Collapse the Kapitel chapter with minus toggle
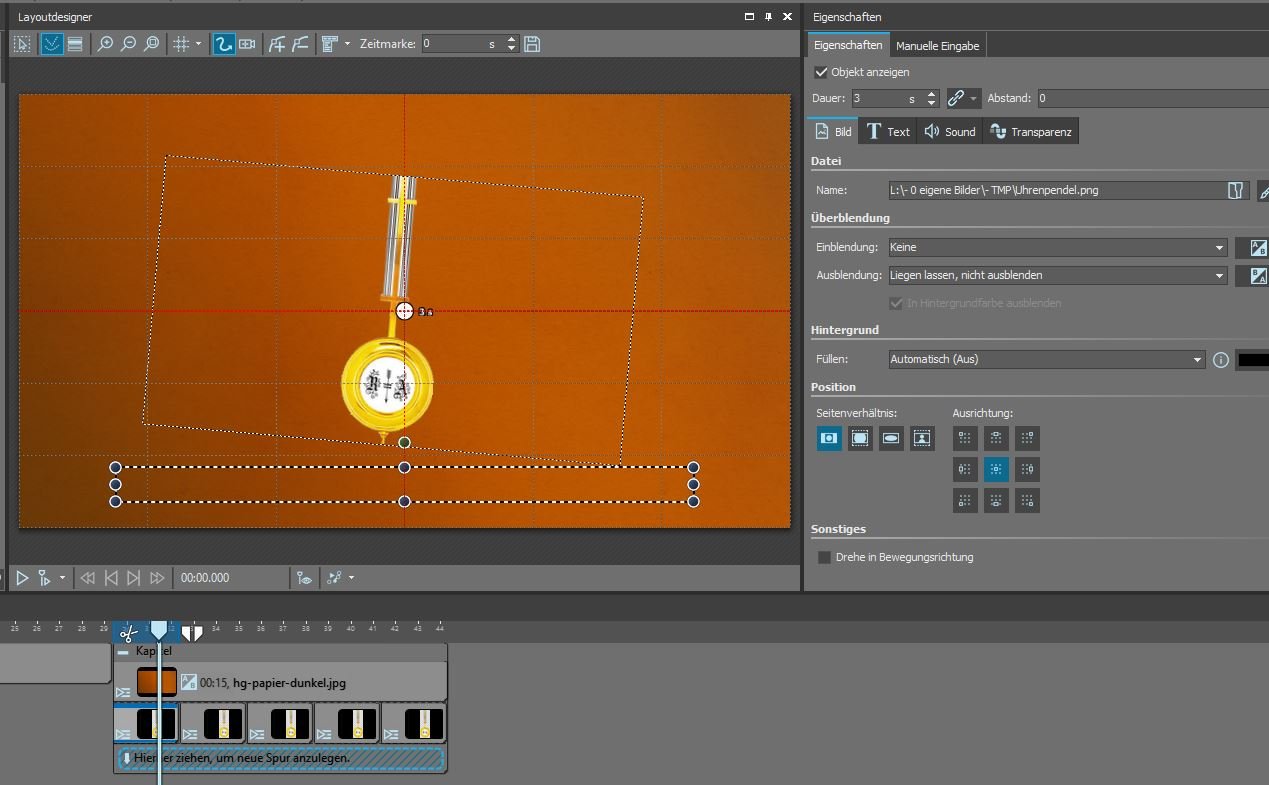The width and height of the screenshot is (1269, 785). point(123,651)
